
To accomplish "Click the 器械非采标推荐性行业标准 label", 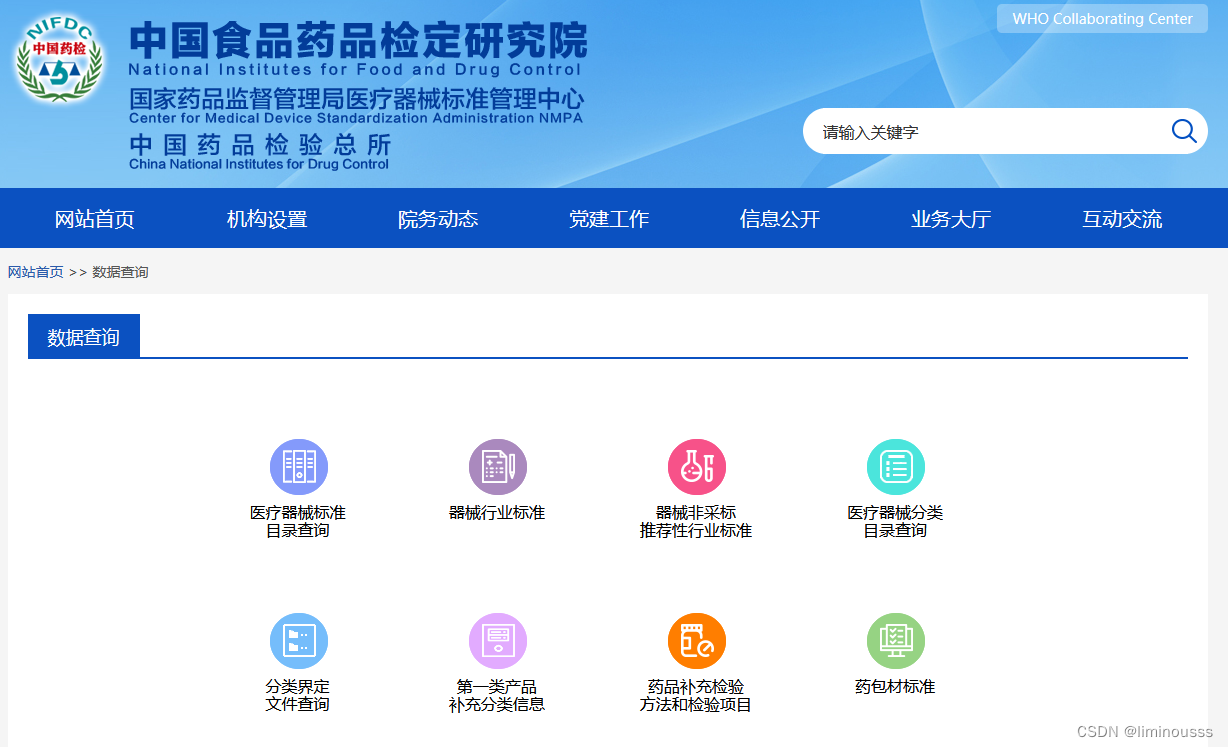I will click(696, 521).
